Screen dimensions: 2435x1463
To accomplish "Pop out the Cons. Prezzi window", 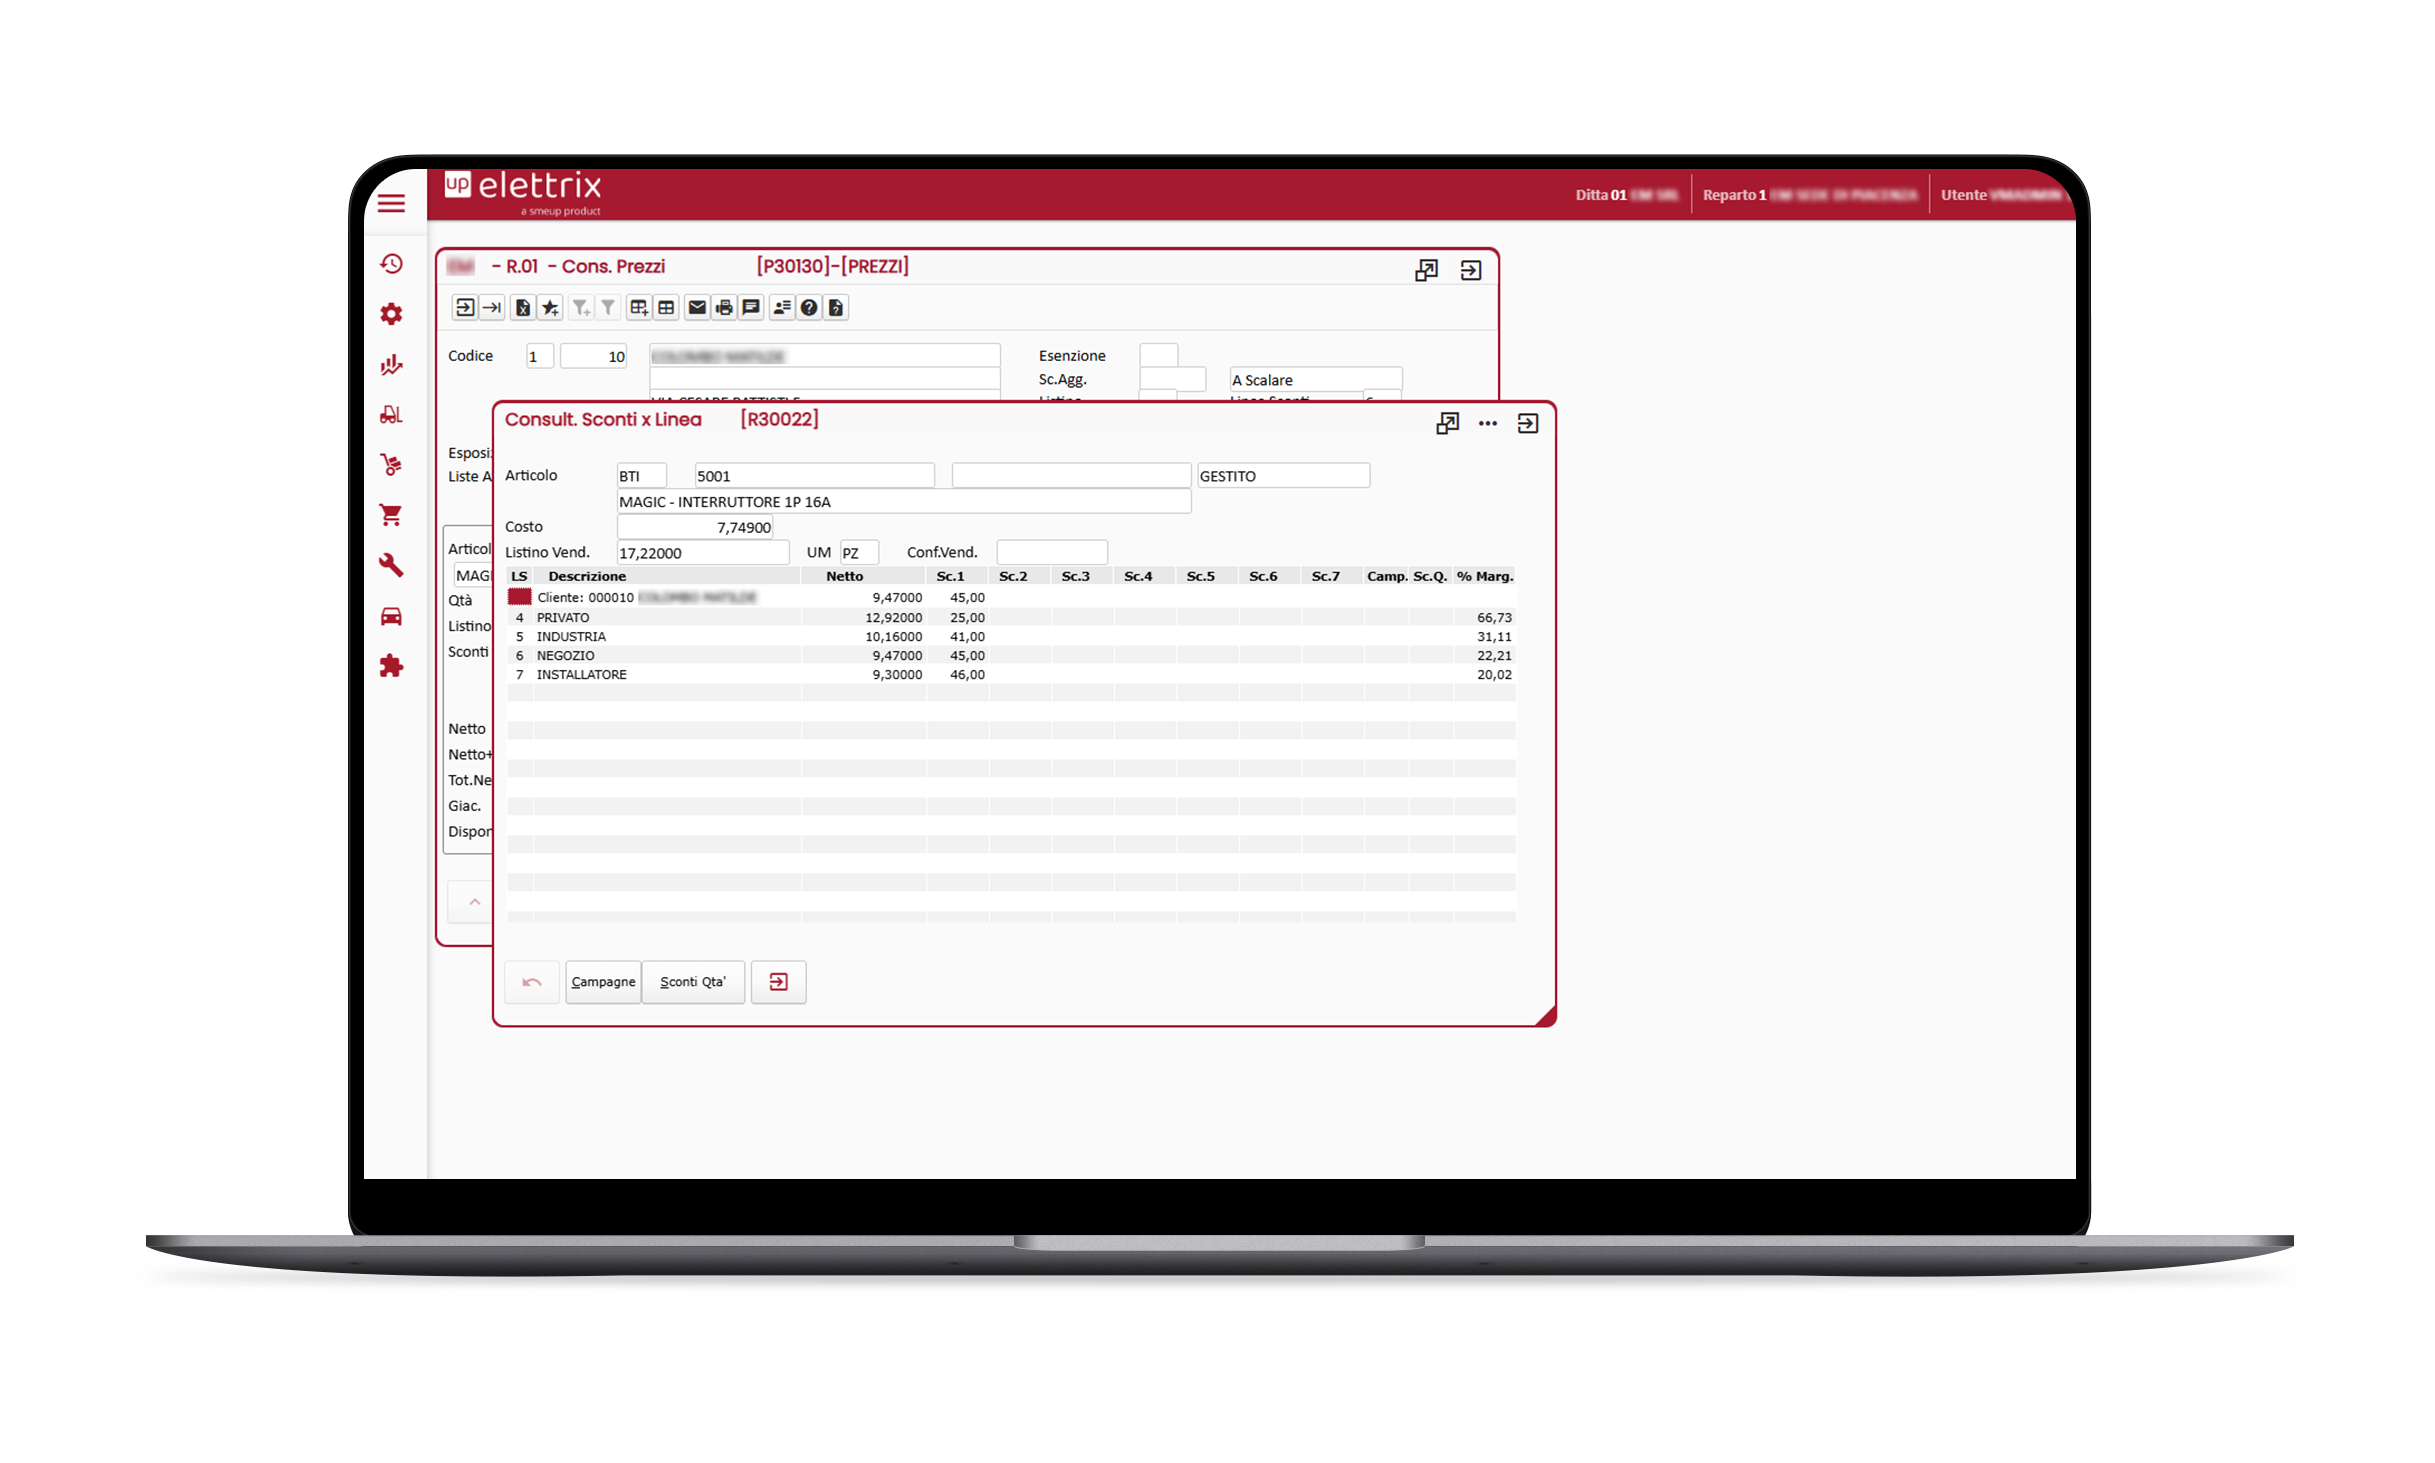I will 1426,271.
